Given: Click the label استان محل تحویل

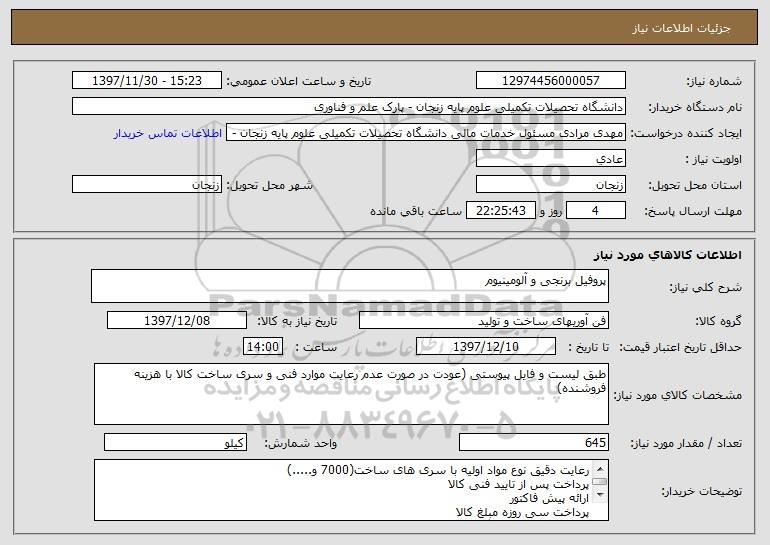Looking at the screenshot, I should click(x=695, y=186).
